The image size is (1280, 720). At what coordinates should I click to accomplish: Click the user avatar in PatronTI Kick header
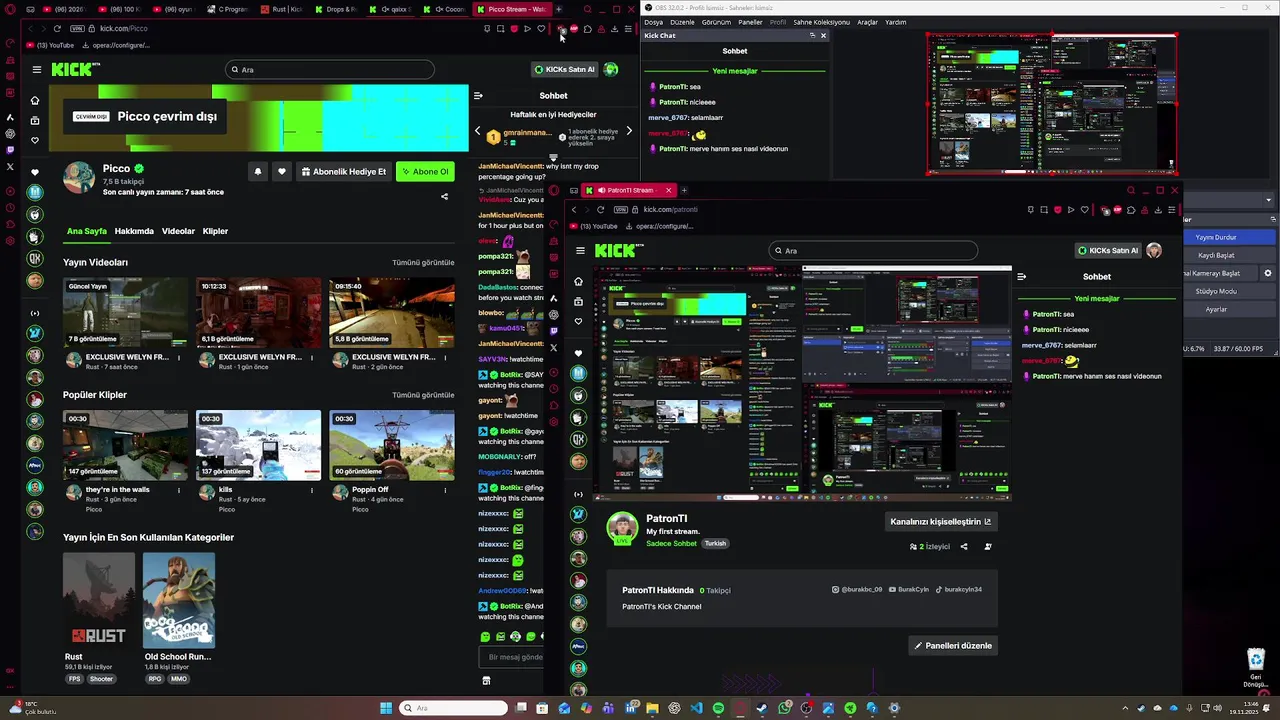click(1154, 250)
